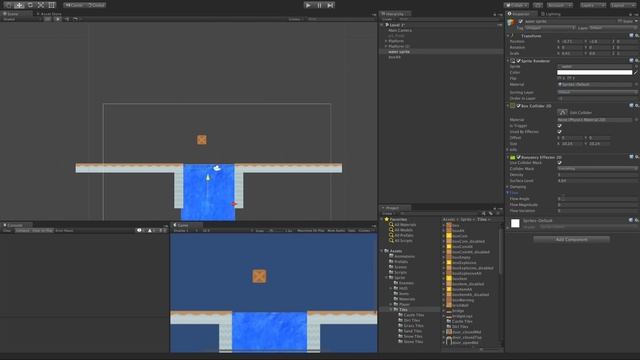Select the orange crate in Scene view
Viewport: 640px width, 360px height.
point(202,140)
